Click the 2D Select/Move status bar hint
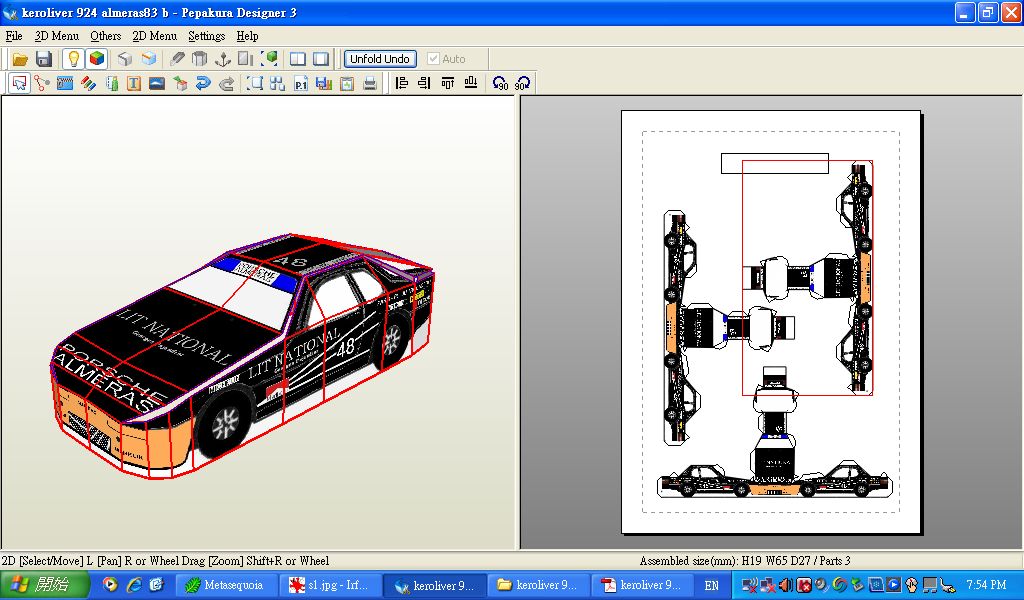Screen dimensions: 1024x600 (x=165, y=561)
